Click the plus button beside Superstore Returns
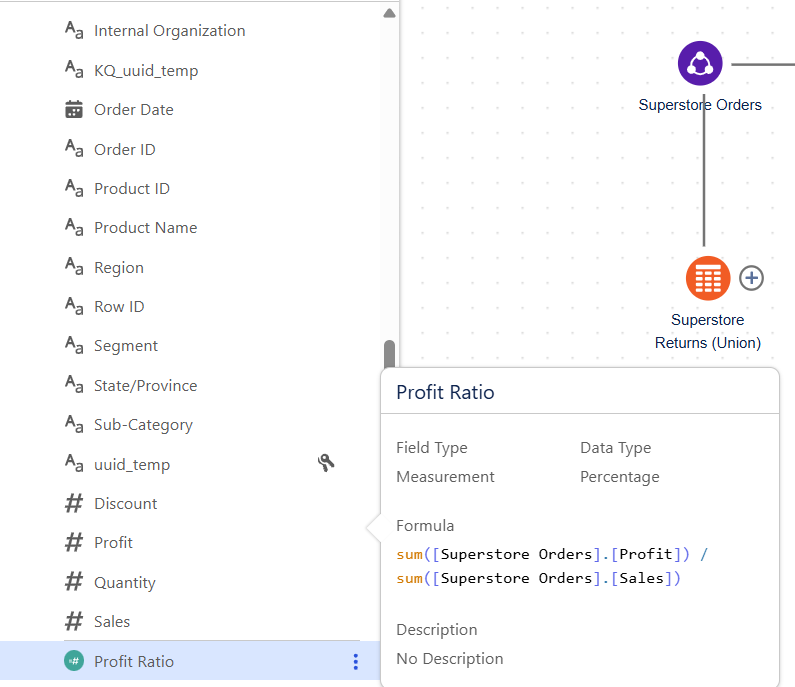Screen dimensions: 795x687 tap(751, 278)
